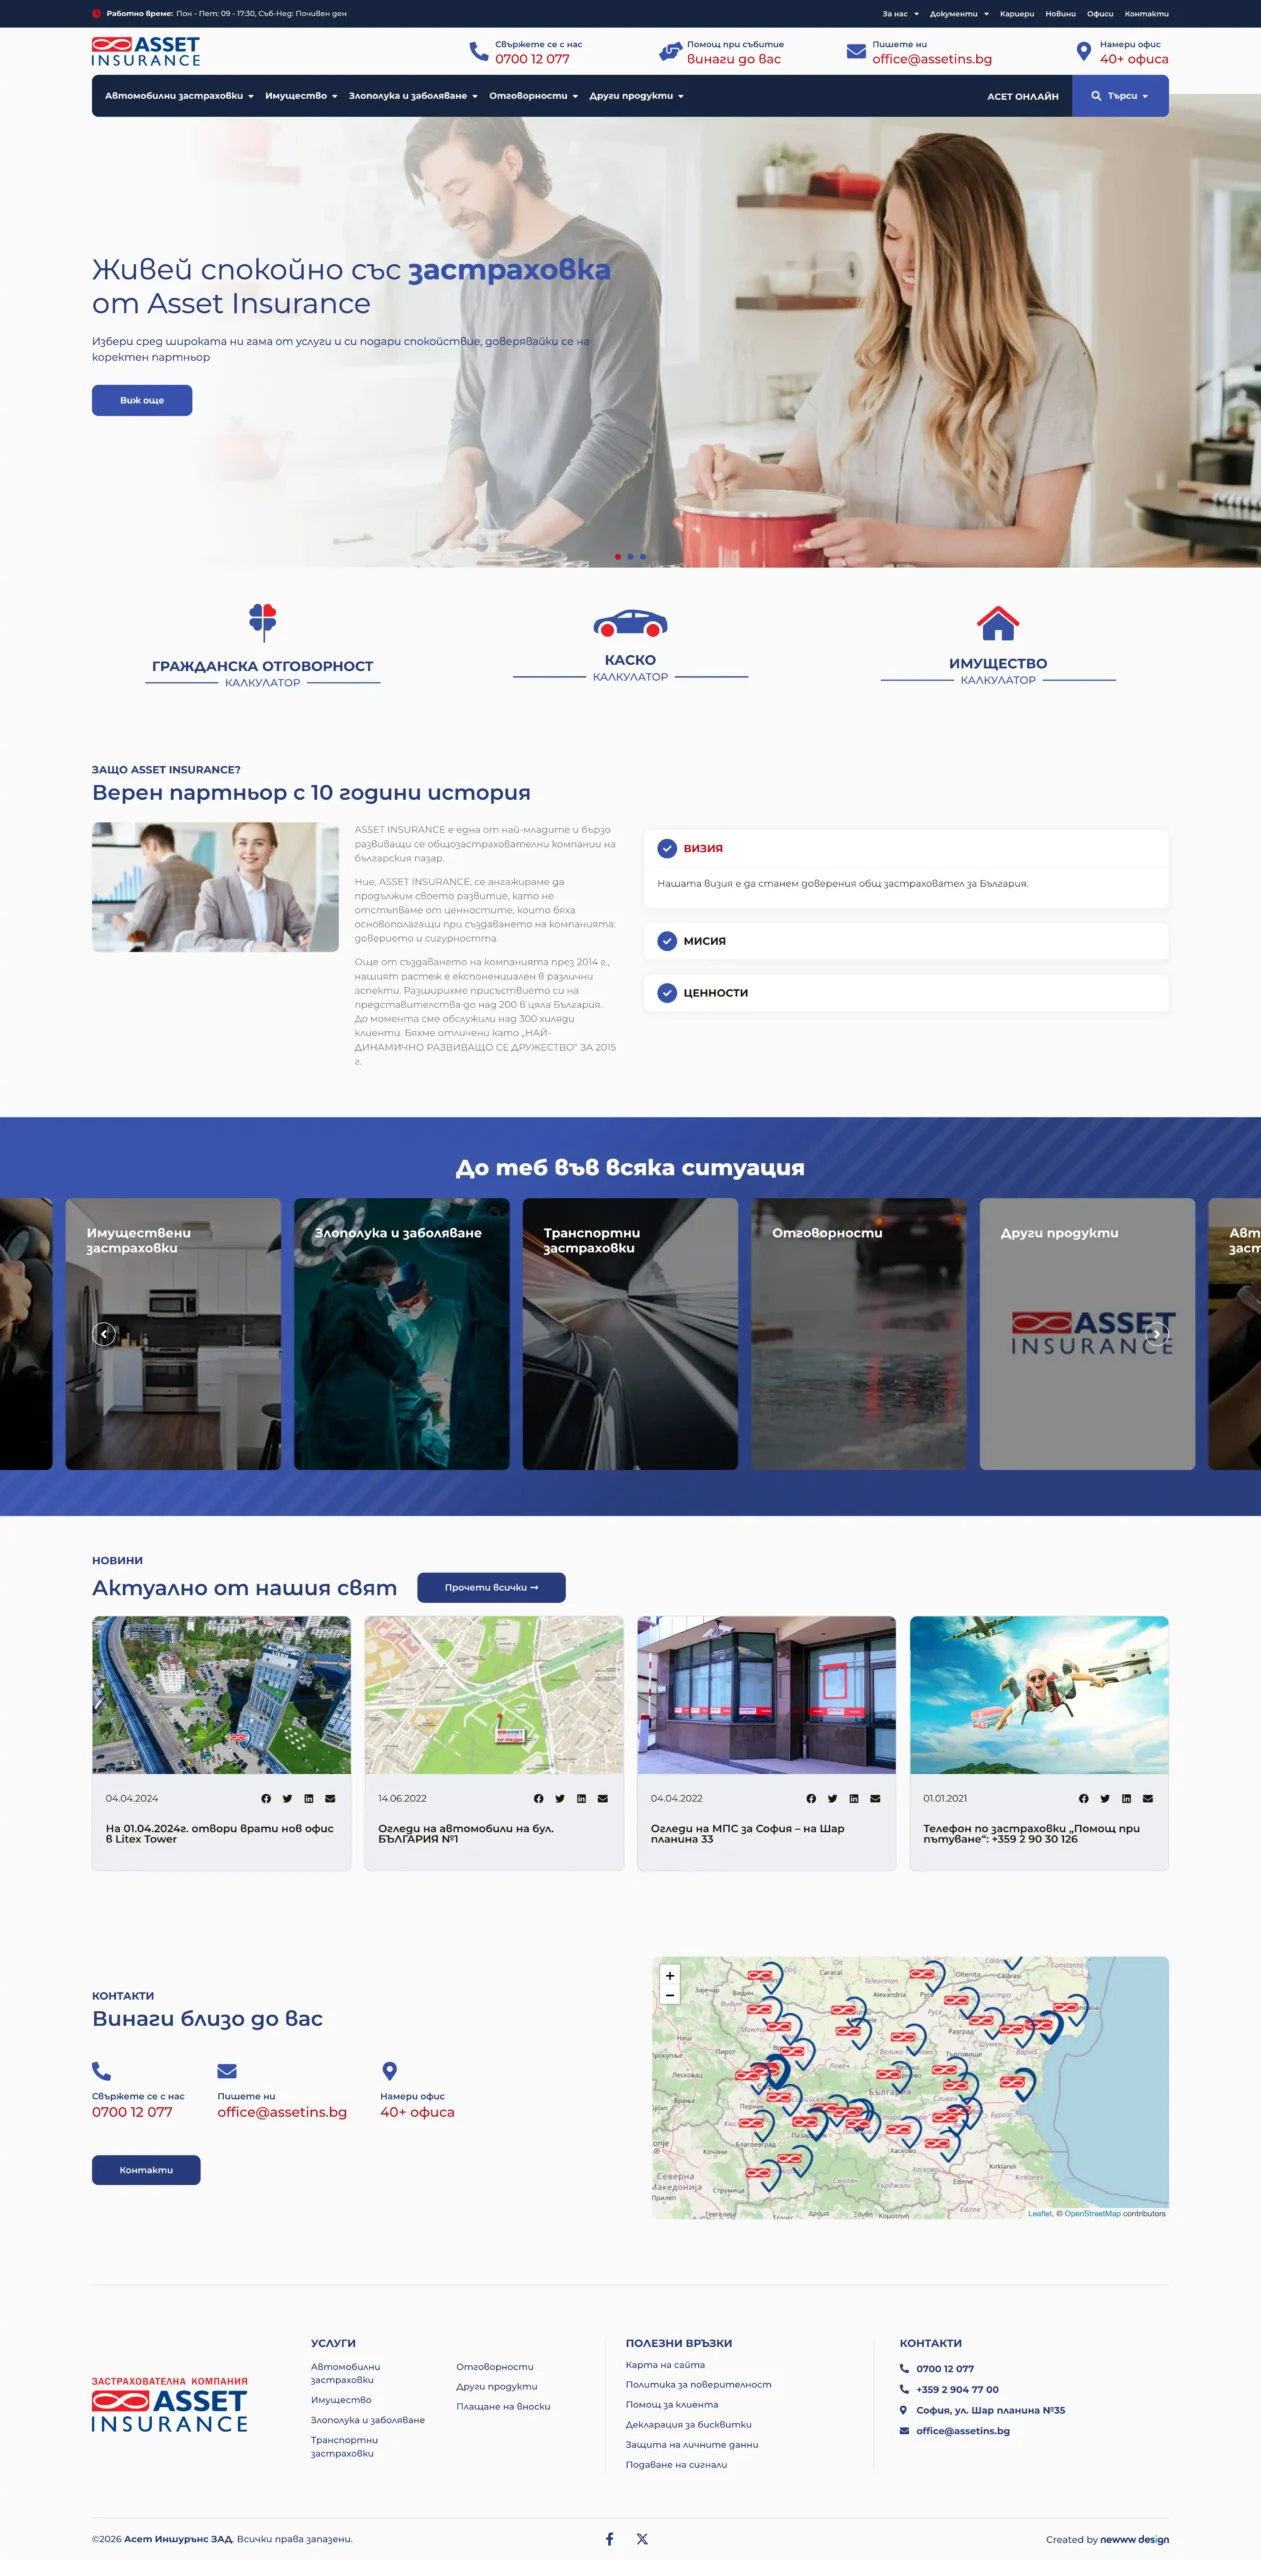
Task: Click the location pin icon beside 40+ офиса in header
Action: pos(1083,51)
